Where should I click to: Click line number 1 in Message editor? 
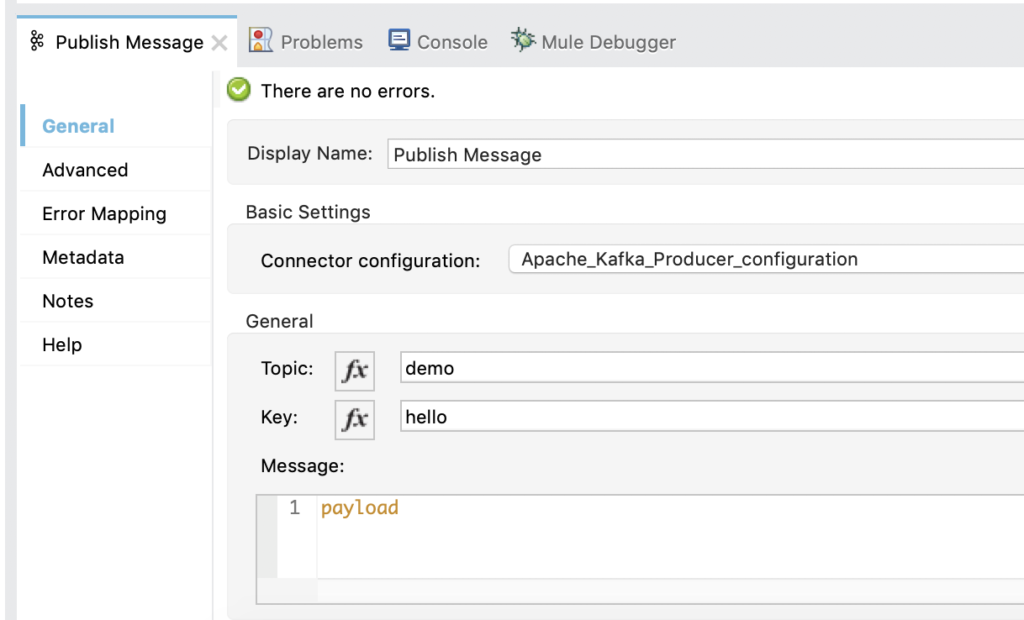pyautogui.click(x=293, y=508)
